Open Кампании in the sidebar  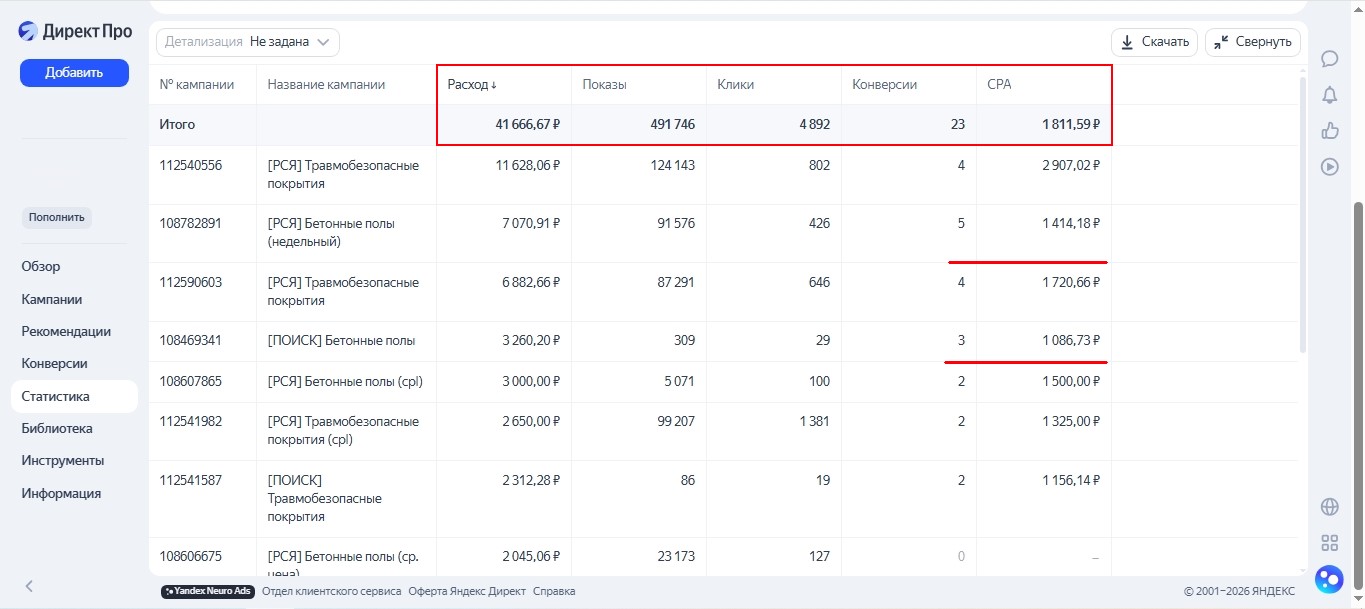click(x=52, y=299)
